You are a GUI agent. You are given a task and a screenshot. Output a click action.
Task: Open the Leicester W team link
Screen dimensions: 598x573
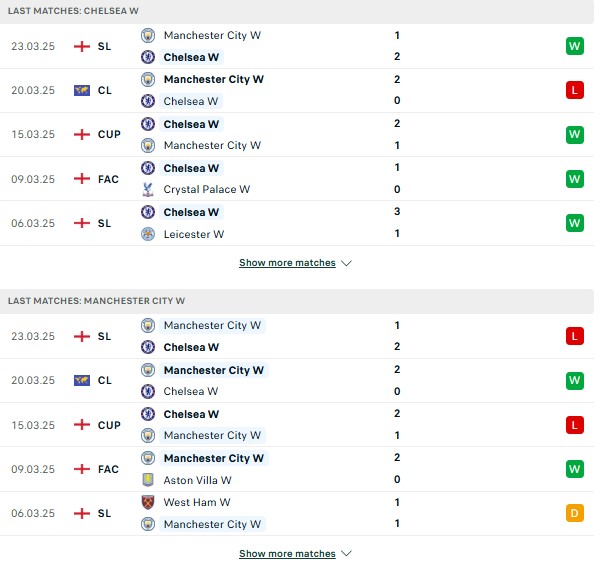194,234
